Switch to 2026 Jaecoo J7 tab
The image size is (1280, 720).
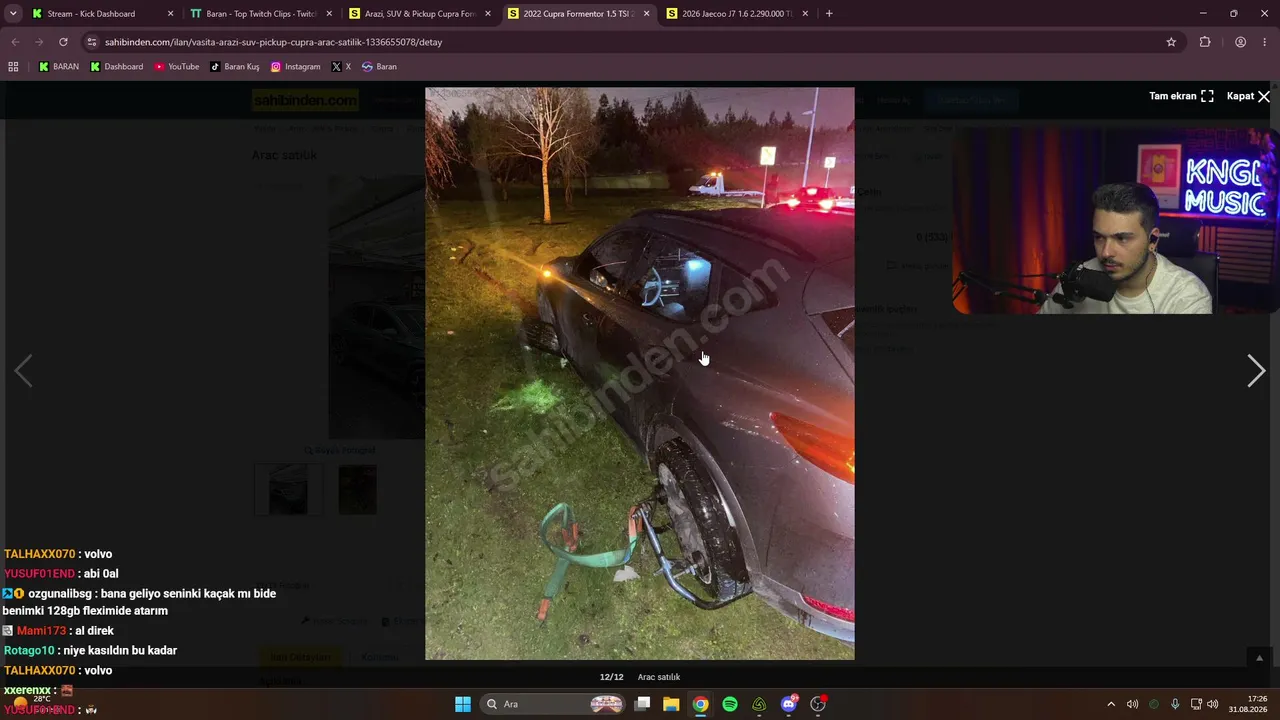pyautogui.click(x=737, y=14)
